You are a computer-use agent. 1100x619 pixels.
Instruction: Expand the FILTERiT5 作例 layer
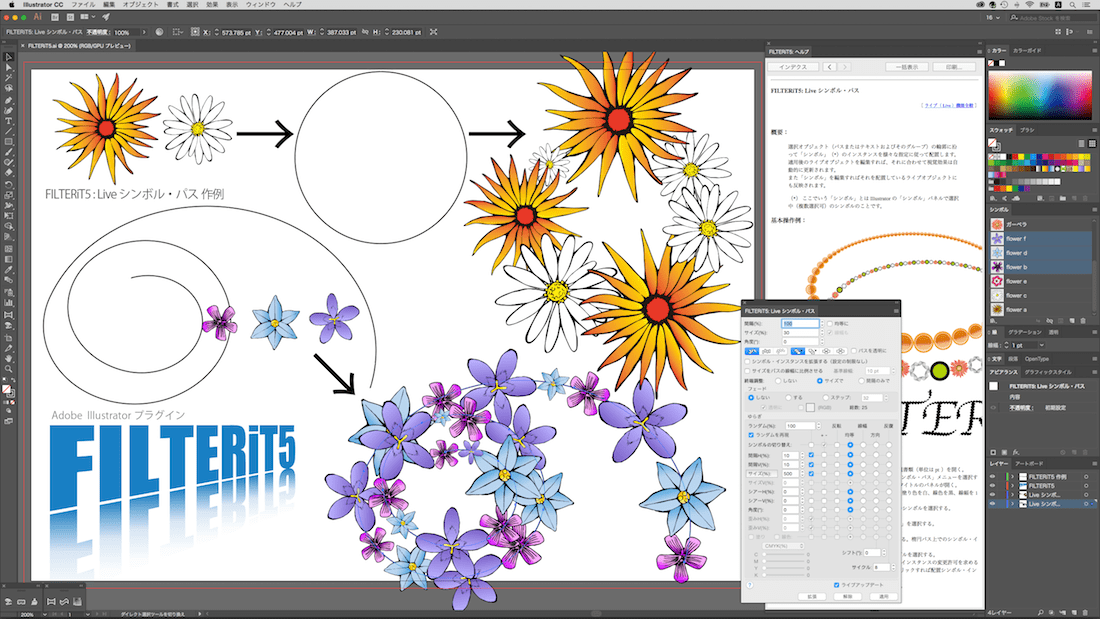pos(1012,477)
